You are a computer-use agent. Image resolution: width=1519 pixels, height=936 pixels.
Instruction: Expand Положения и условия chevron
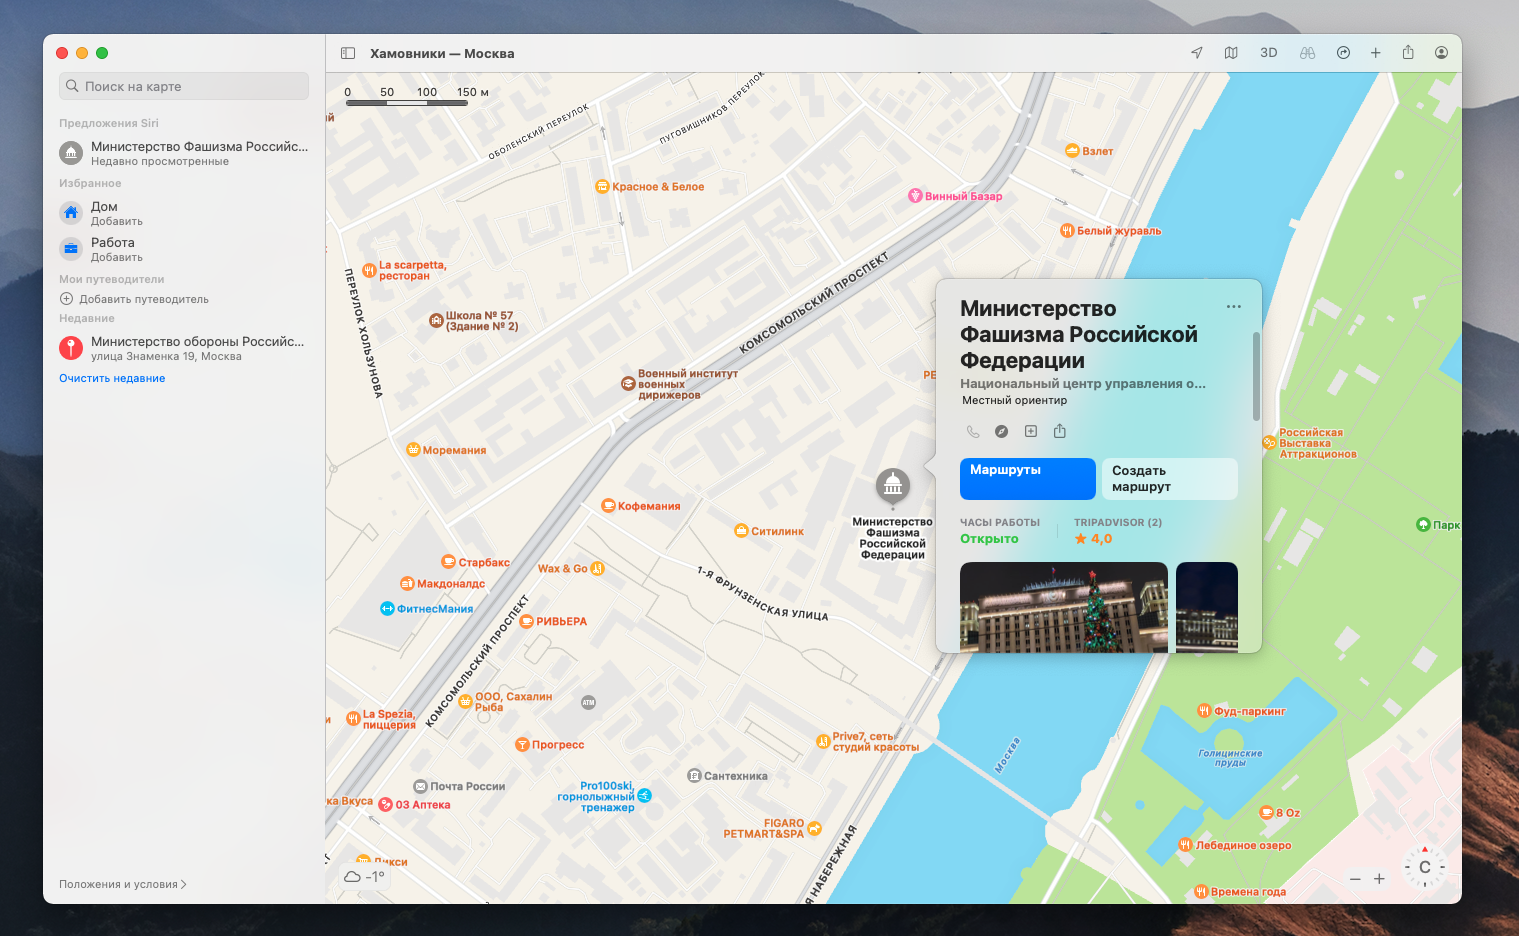(x=183, y=884)
